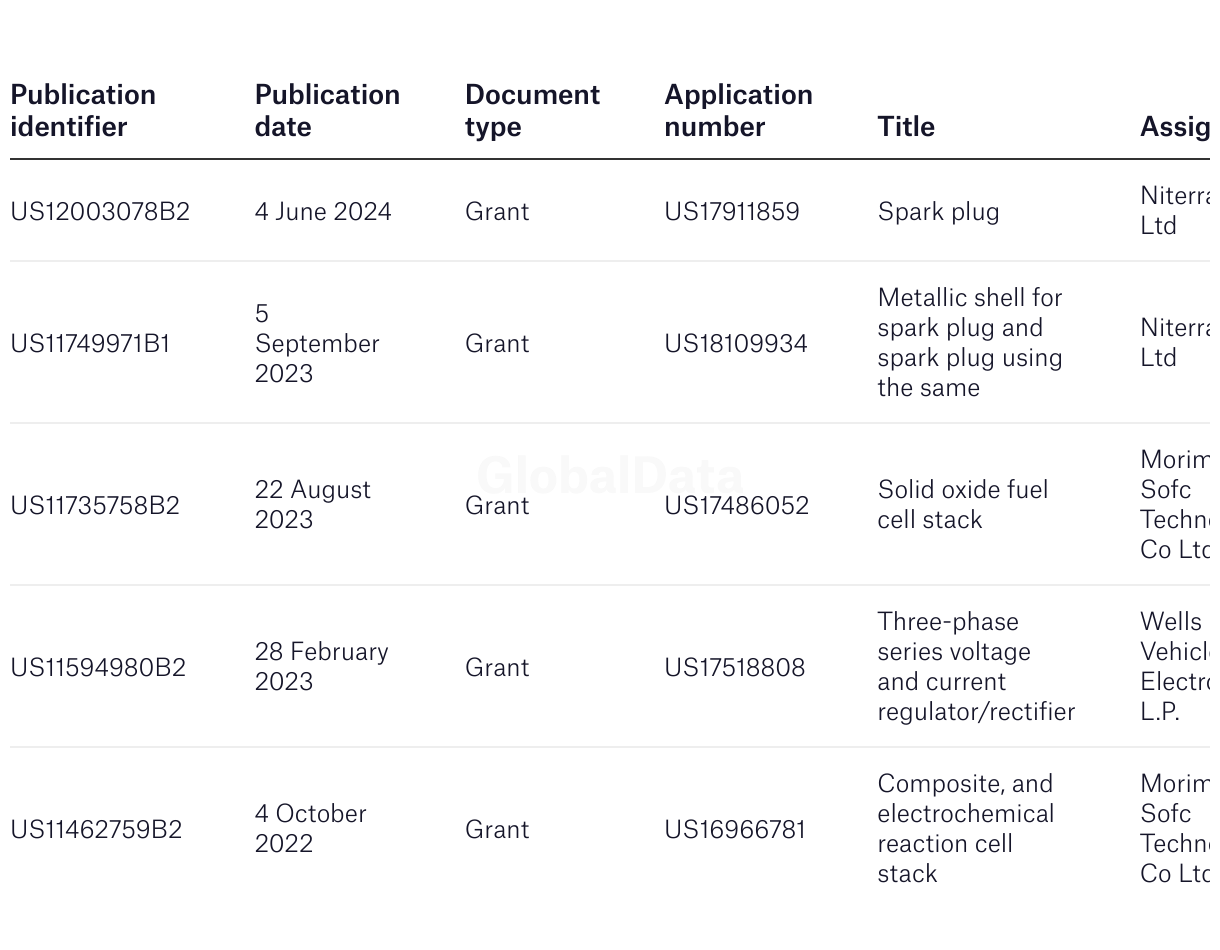The image size is (1220, 950).
Task: Open patent US11594980B2
Action: [x=98, y=668]
